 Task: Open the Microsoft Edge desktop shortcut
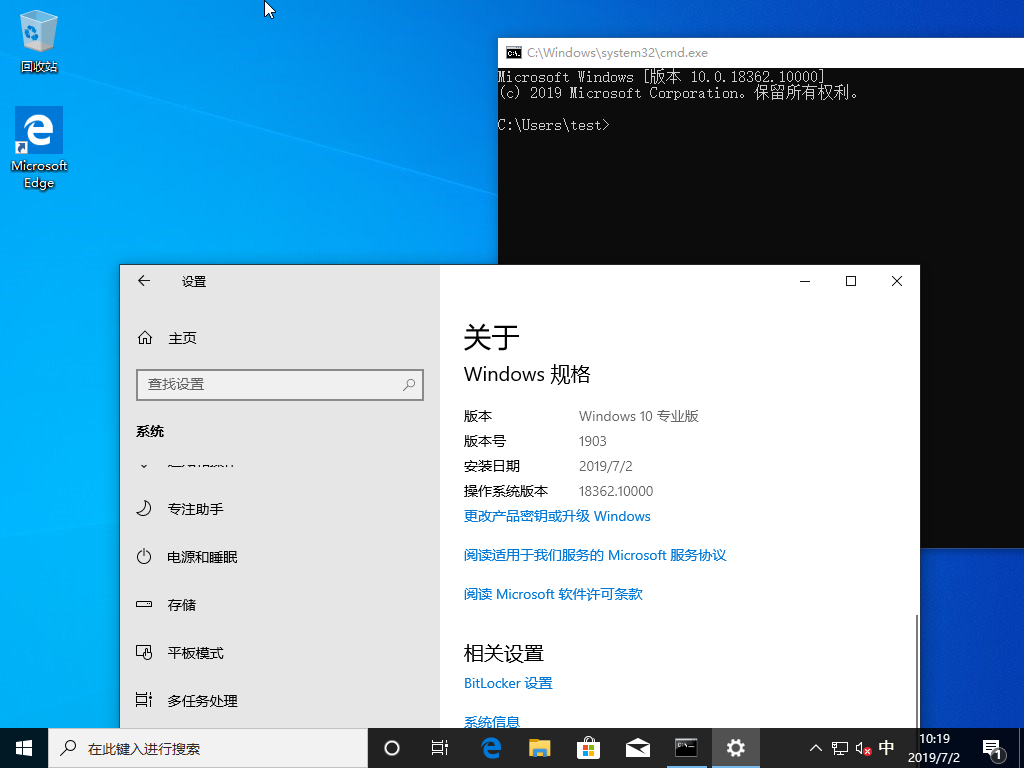pyautogui.click(x=39, y=148)
